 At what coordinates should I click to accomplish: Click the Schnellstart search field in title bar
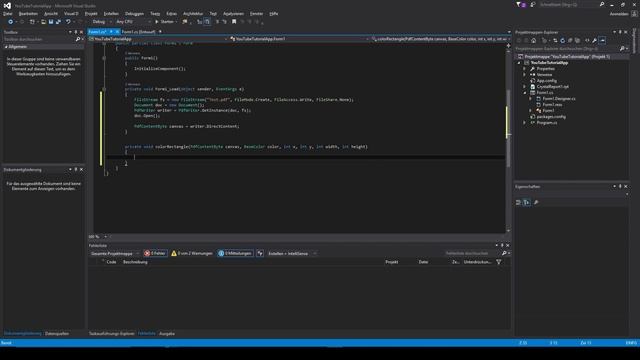[x=569, y=4]
